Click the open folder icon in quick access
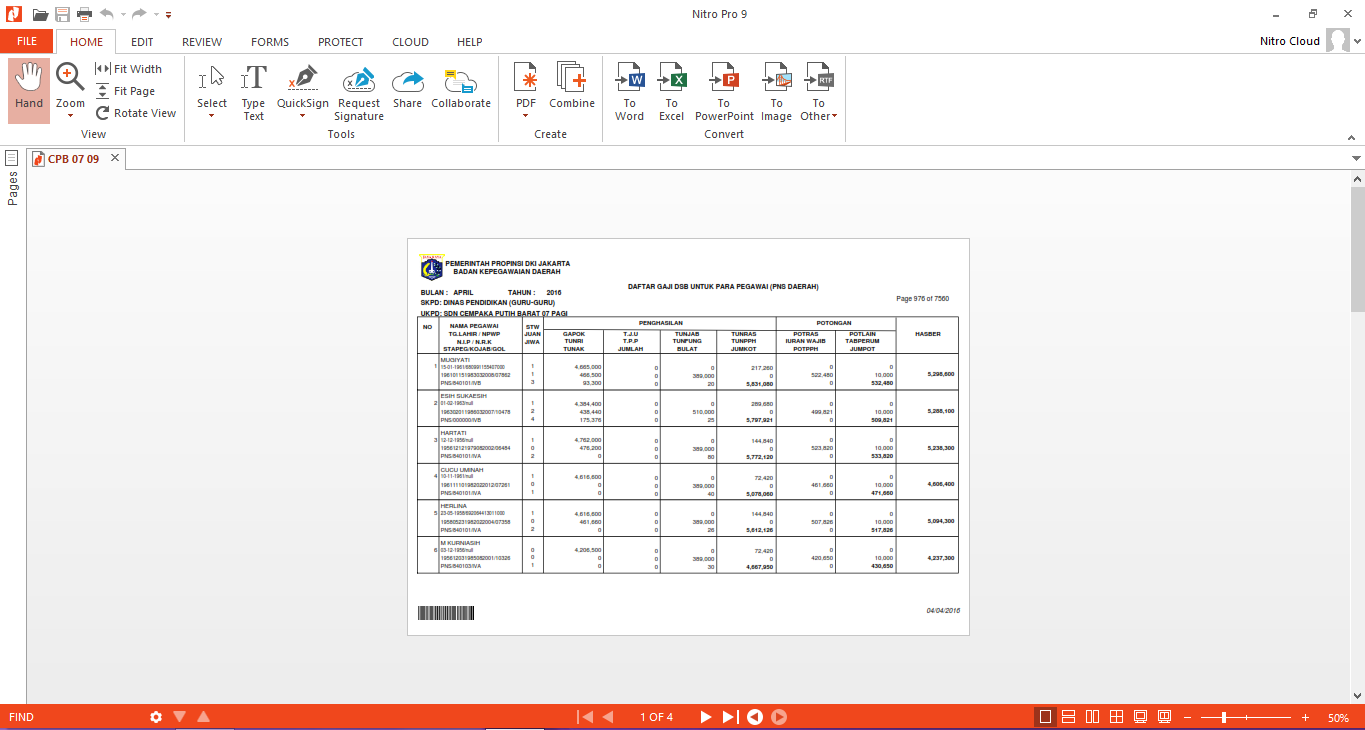Screen dimensions: 1365x730 (x=40, y=14)
